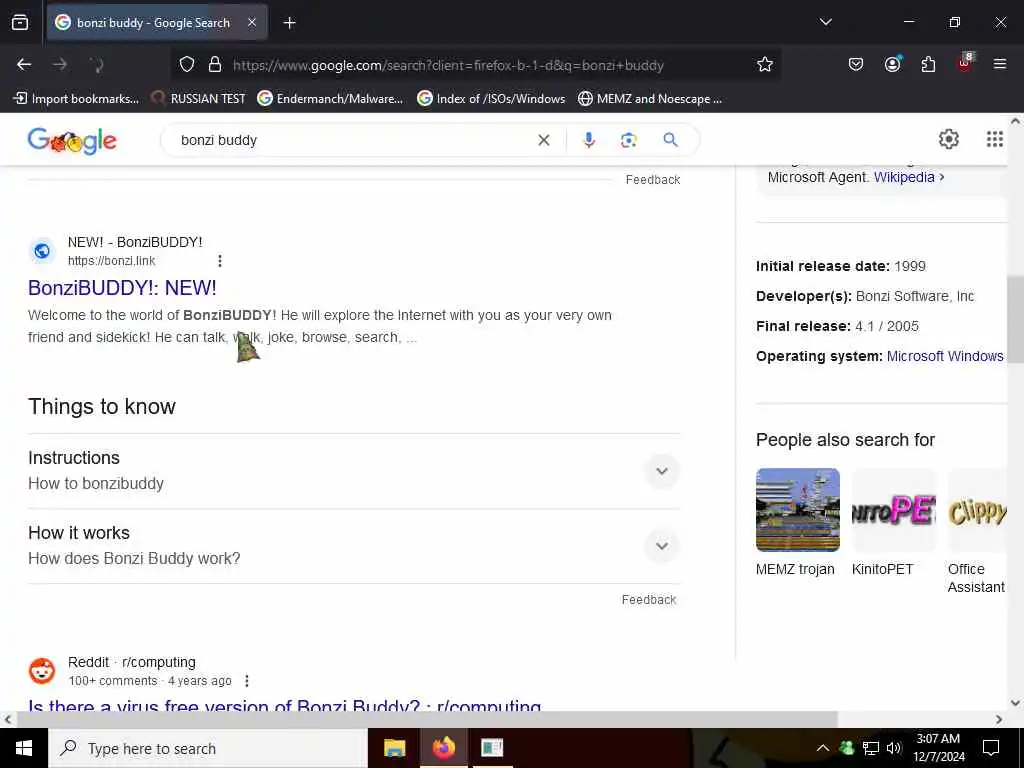
Task: Open Endermanch/Malware bookmark
Action: (x=330, y=99)
